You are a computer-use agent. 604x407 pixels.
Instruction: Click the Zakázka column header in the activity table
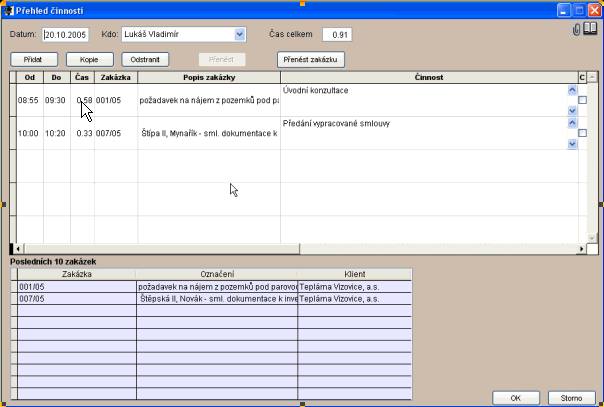coord(115,77)
